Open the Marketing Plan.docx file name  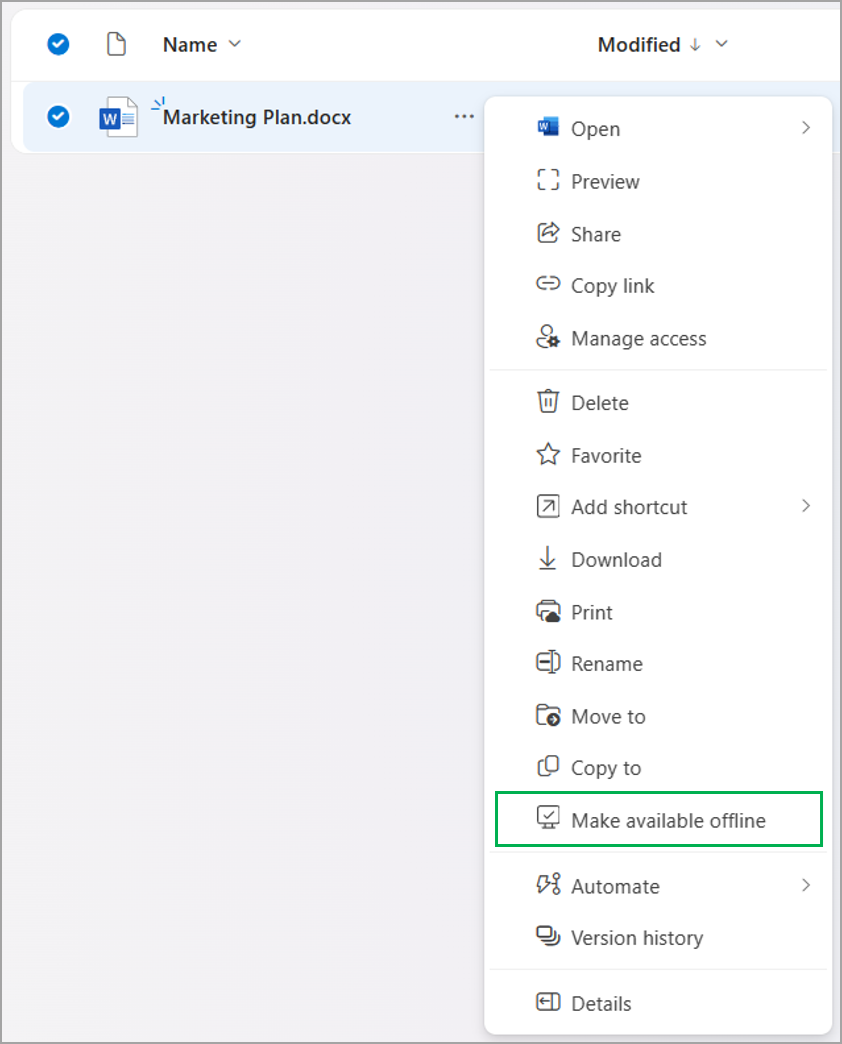click(x=257, y=117)
